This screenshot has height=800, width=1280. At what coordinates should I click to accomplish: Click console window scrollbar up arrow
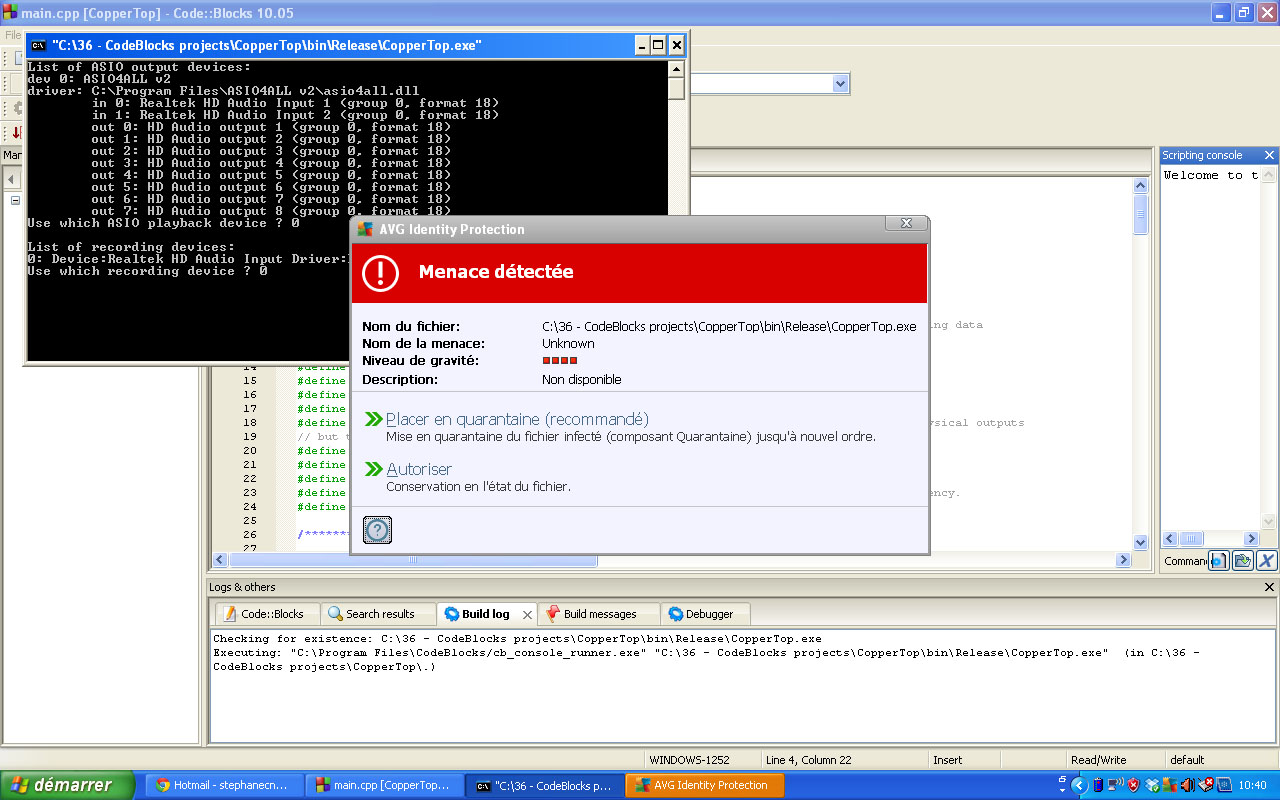click(677, 69)
